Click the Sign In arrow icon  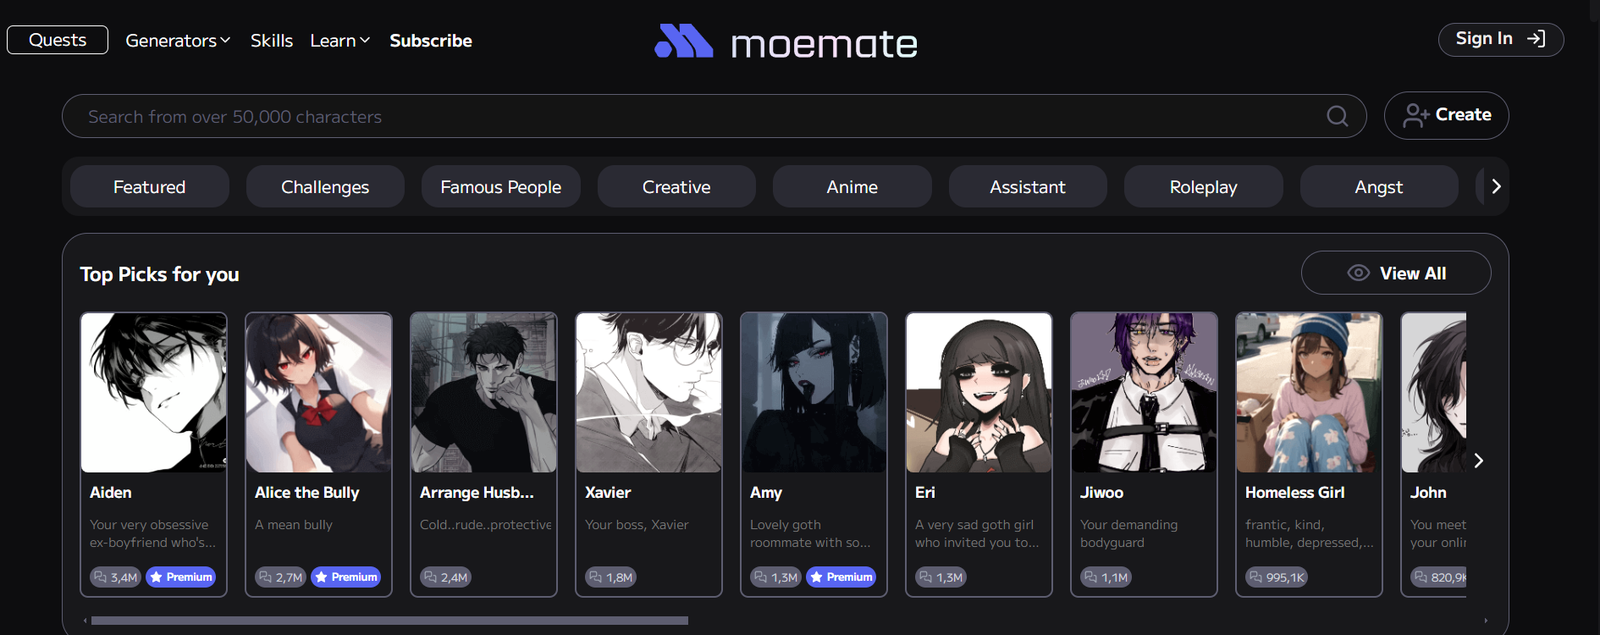click(x=1536, y=39)
